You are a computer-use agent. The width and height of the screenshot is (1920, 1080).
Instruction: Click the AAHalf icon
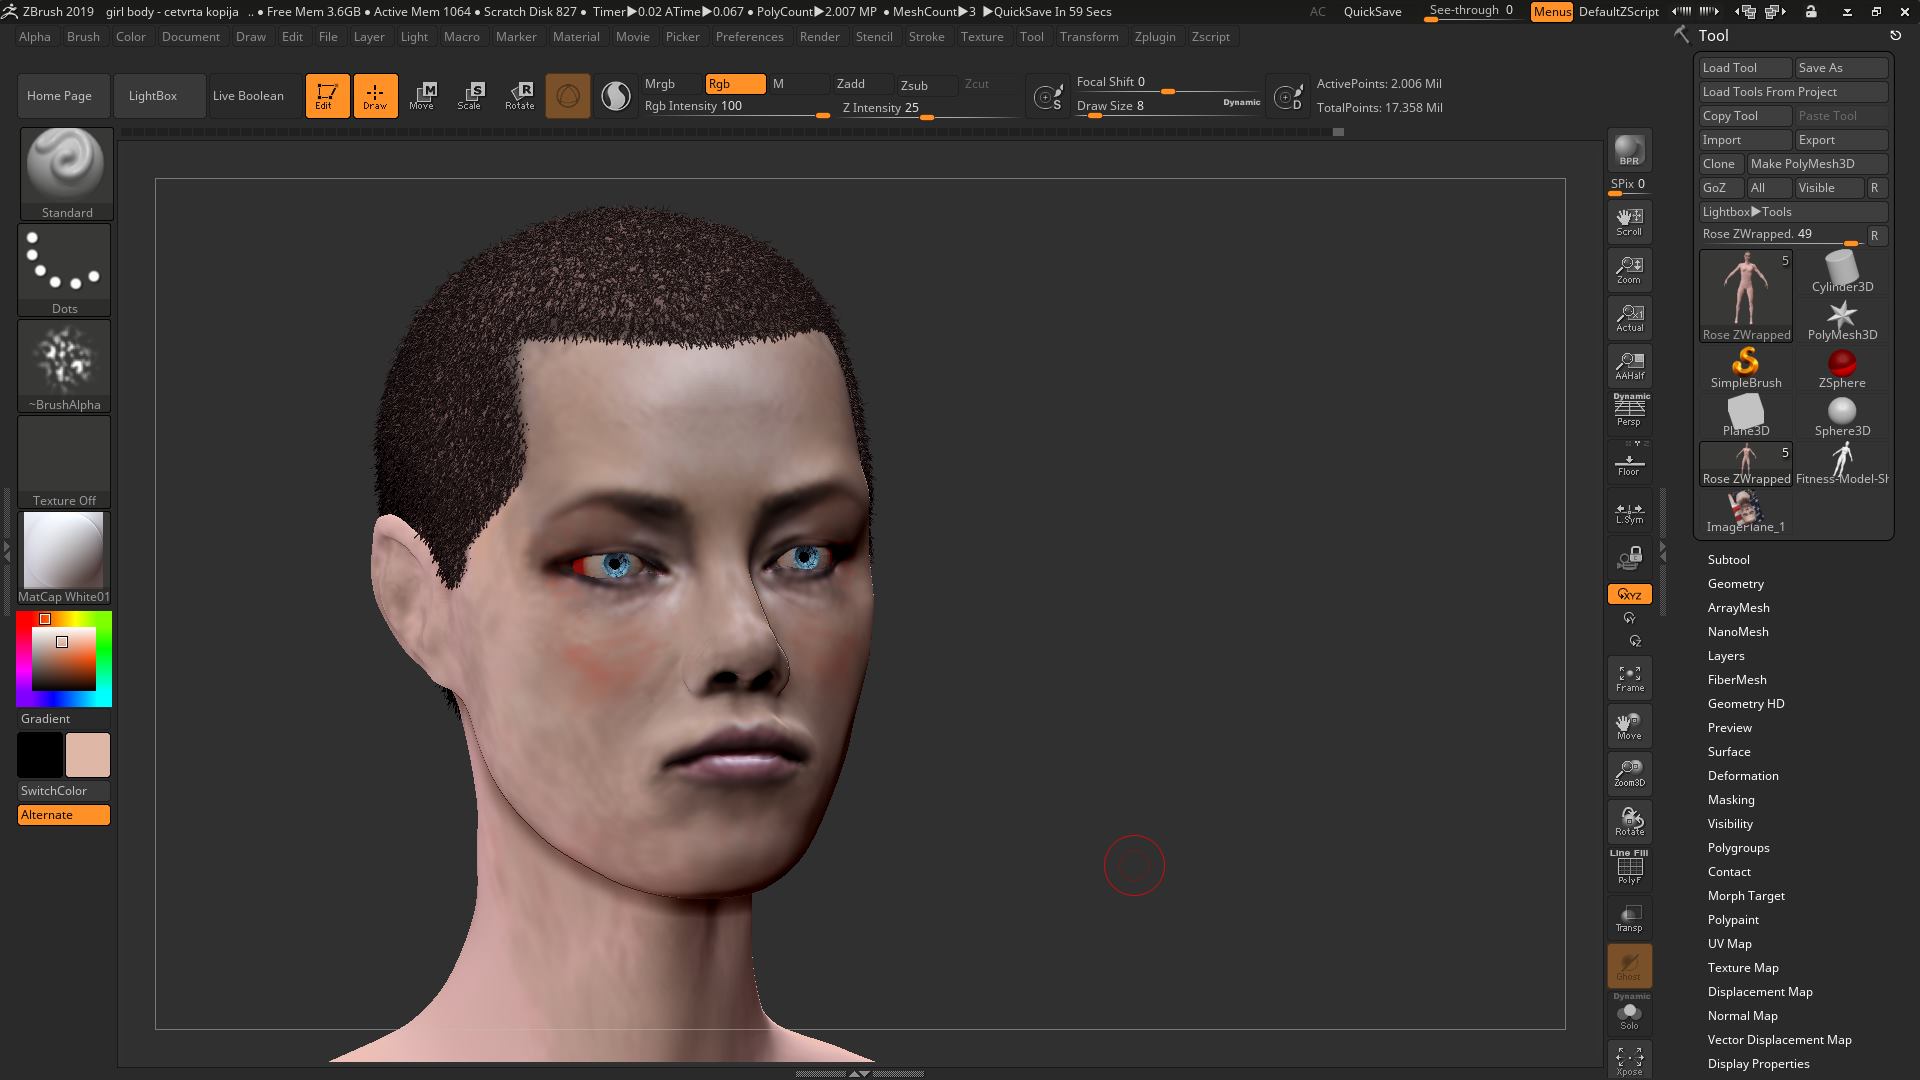tap(1629, 366)
